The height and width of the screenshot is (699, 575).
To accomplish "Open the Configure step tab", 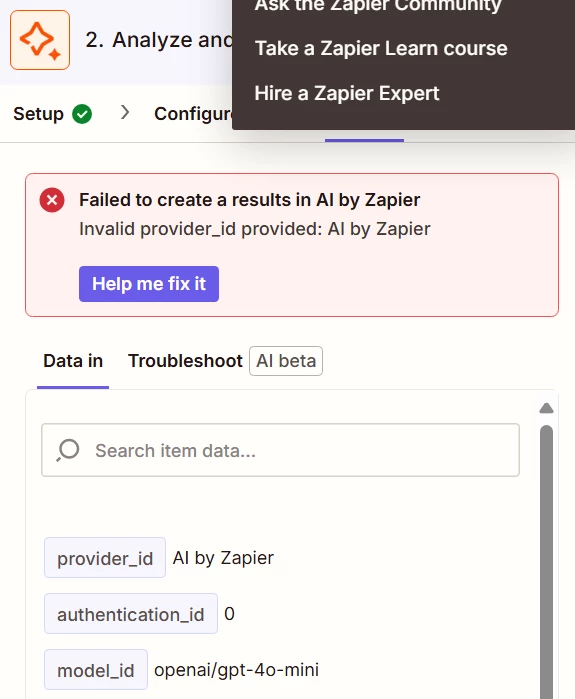I will coord(193,114).
